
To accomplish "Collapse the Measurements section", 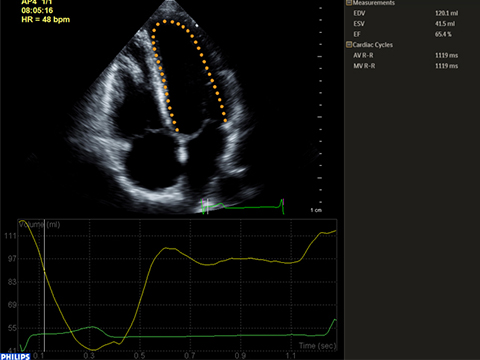I will pyautogui.click(x=349, y=3).
